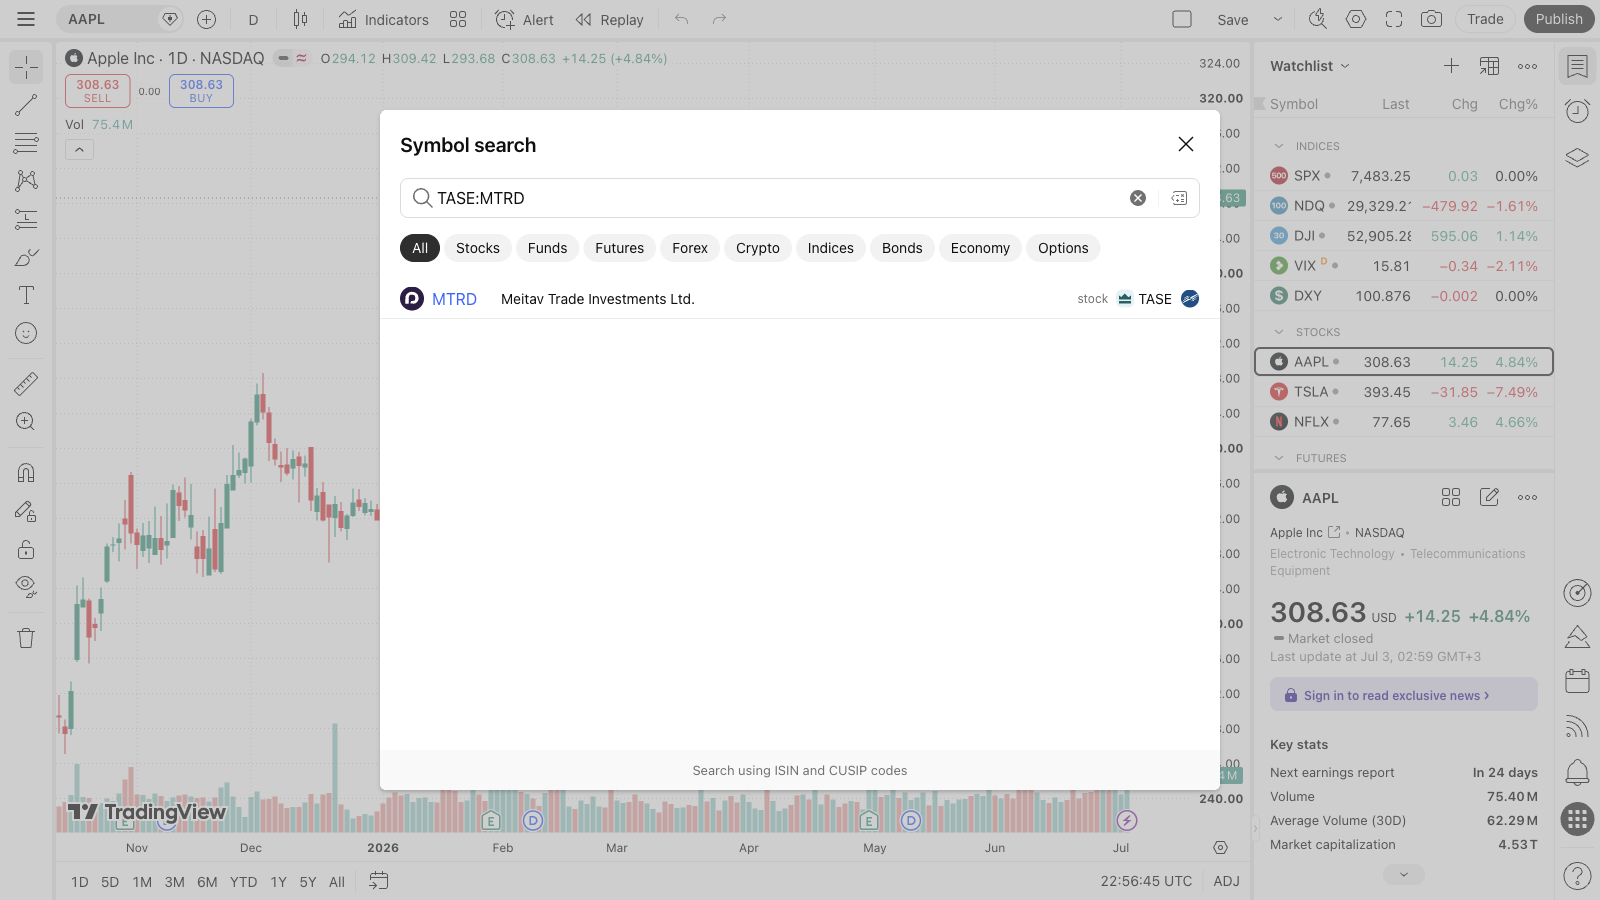Click the undo arrow
This screenshot has height=900, width=1600.
click(x=682, y=19)
